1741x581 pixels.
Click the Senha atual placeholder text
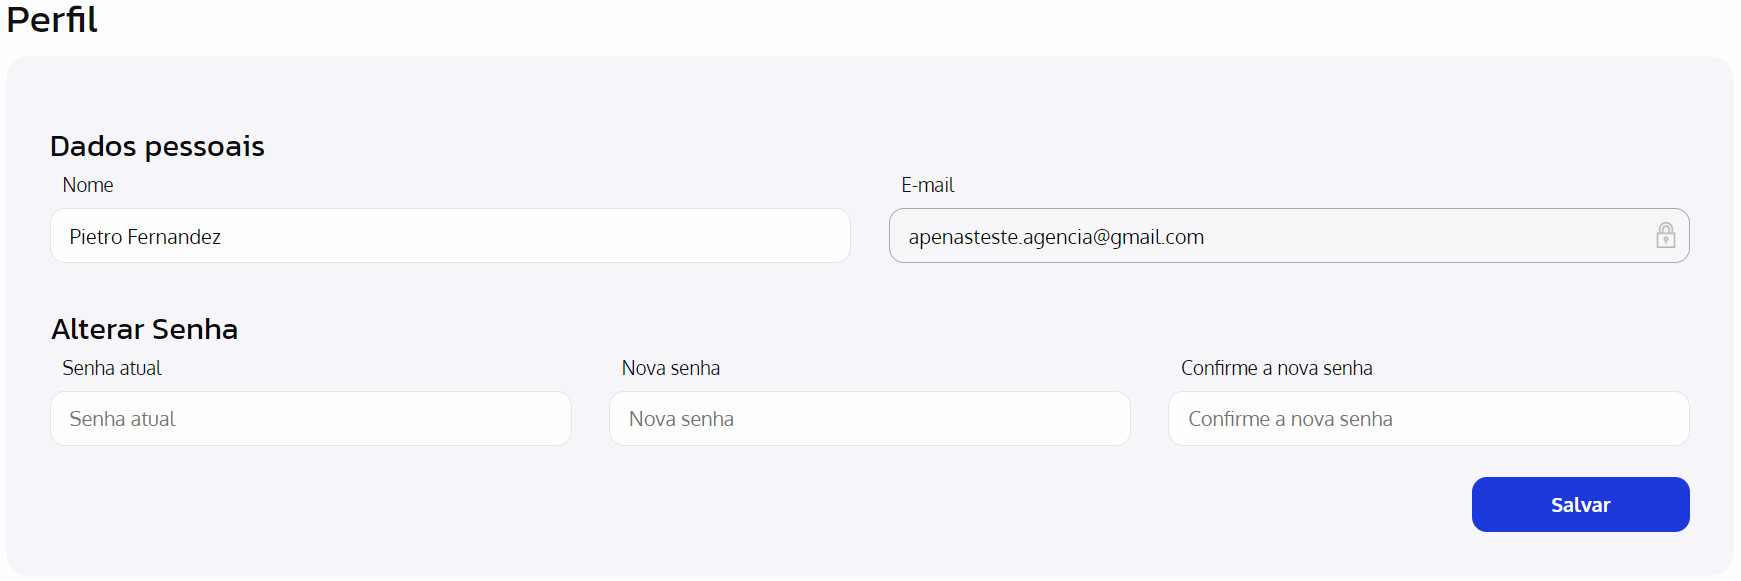pos(122,419)
